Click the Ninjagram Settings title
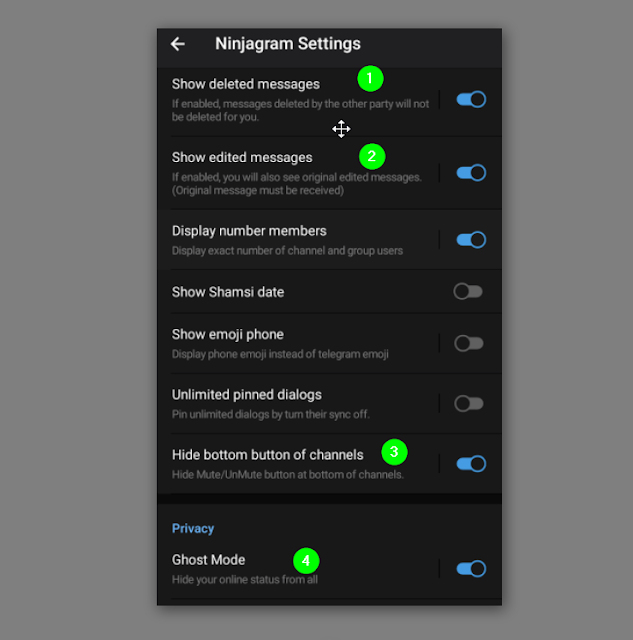This screenshot has height=640, width=633. pos(288,44)
